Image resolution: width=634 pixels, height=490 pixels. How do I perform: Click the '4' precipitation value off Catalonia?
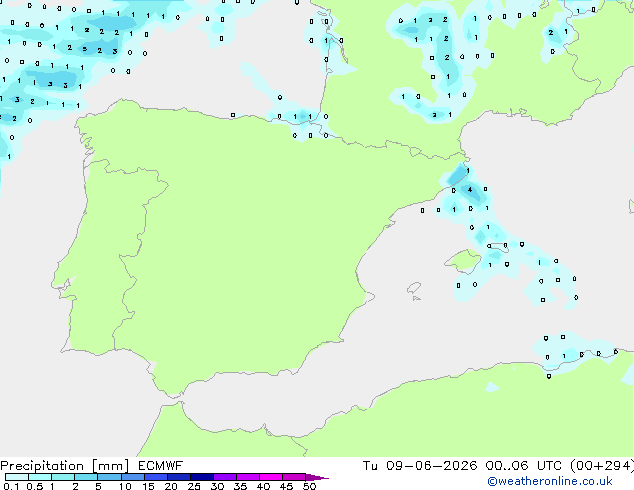click(x=469, y=189)
